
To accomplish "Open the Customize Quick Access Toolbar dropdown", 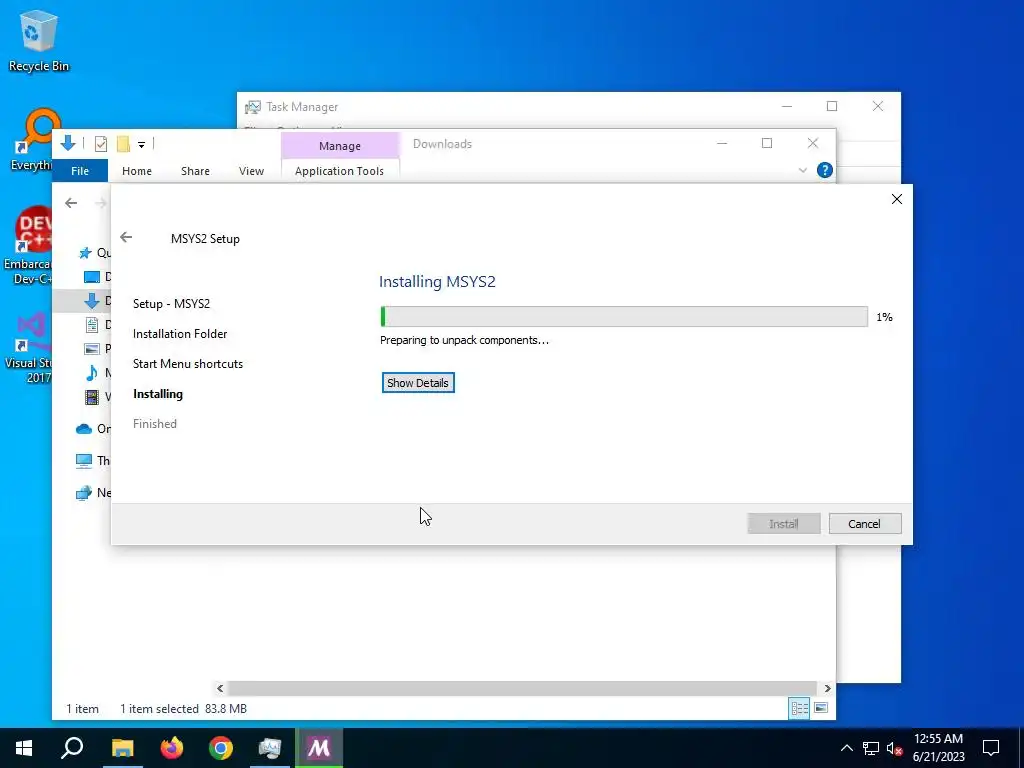I will pyautogui.click(x=141, y=144).
